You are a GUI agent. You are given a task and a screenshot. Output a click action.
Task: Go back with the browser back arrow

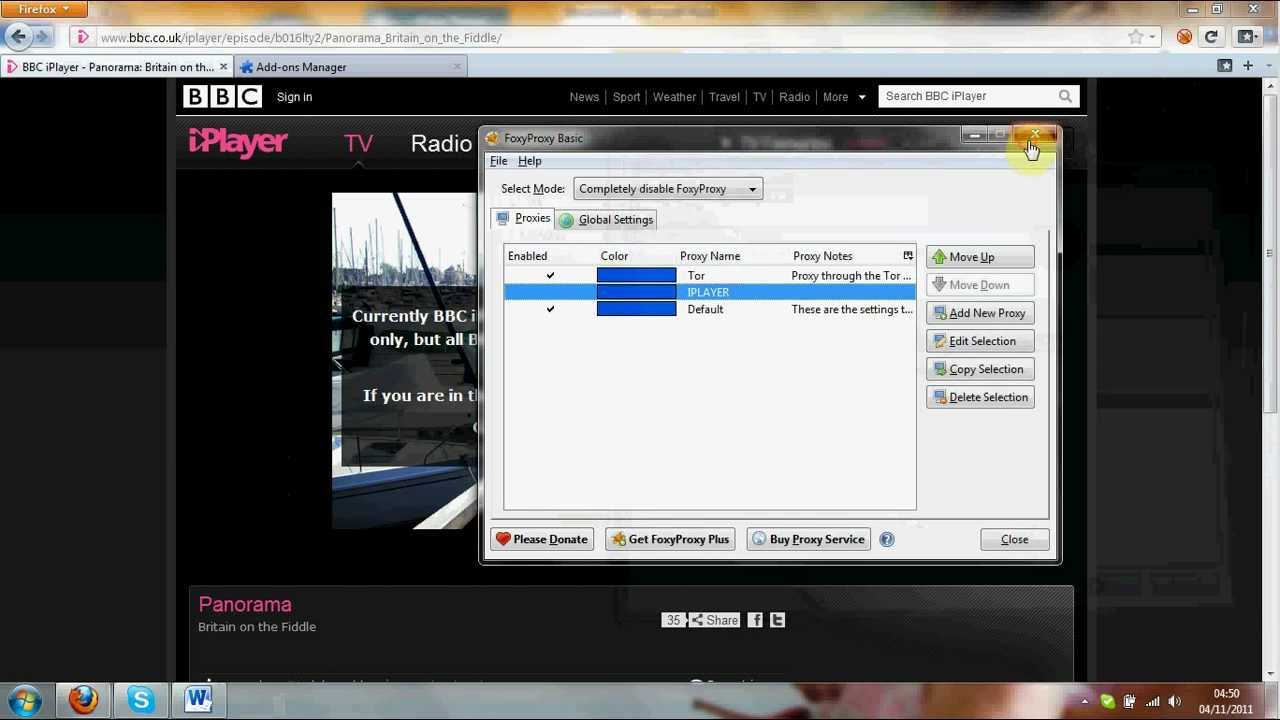[x=17, y=37]
